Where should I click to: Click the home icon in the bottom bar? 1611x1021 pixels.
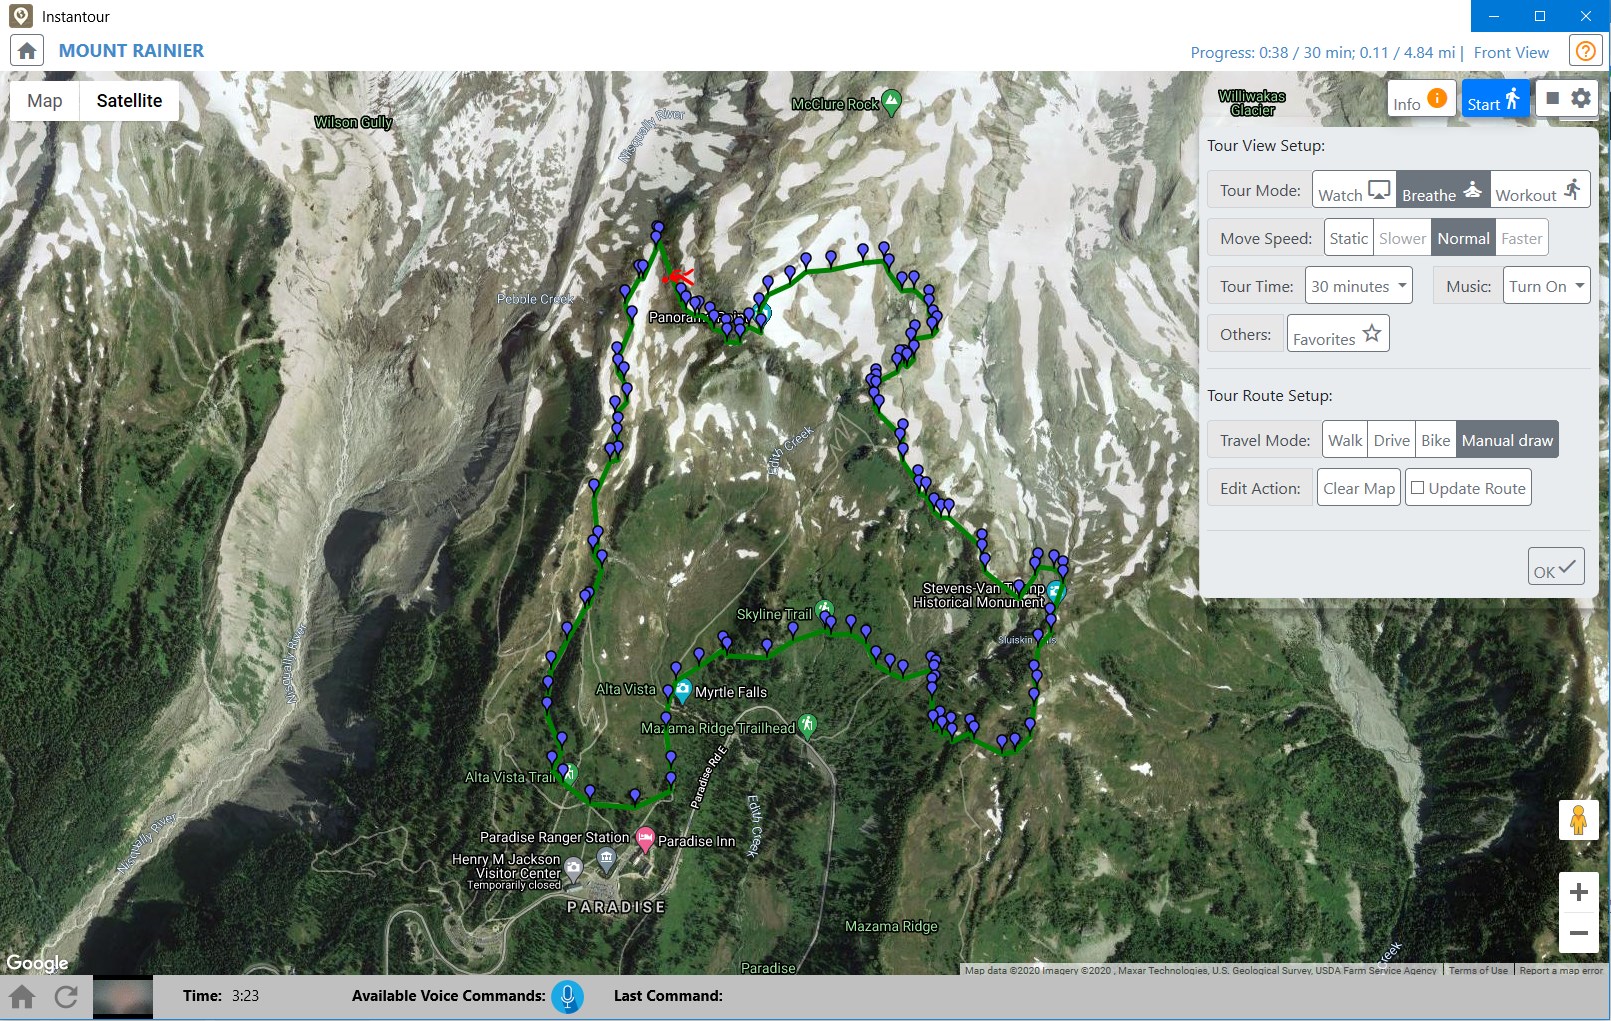click(x=22, y=997)
